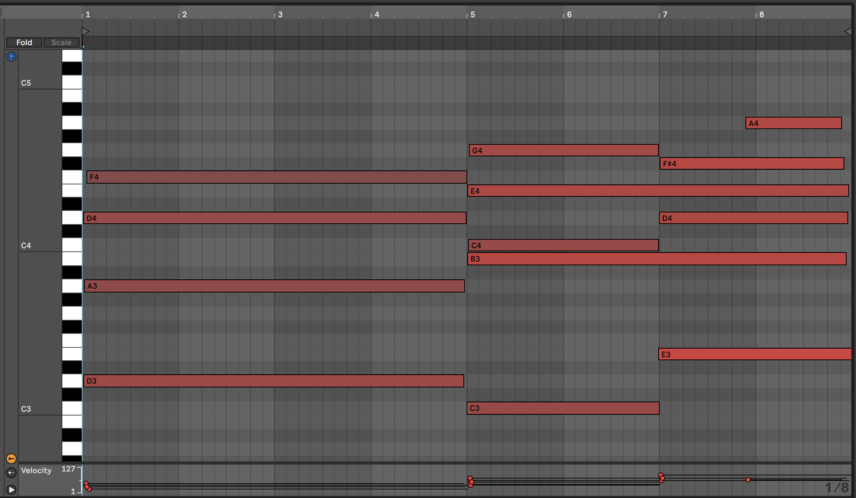This screenshot has width=856, height=498.
Task: Select the D4 note starting at bar 7
Action: (753, 218)
